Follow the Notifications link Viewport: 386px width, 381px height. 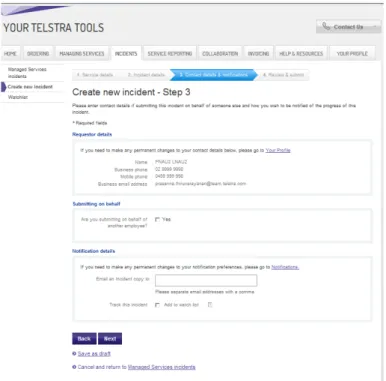tap(285, 267)
